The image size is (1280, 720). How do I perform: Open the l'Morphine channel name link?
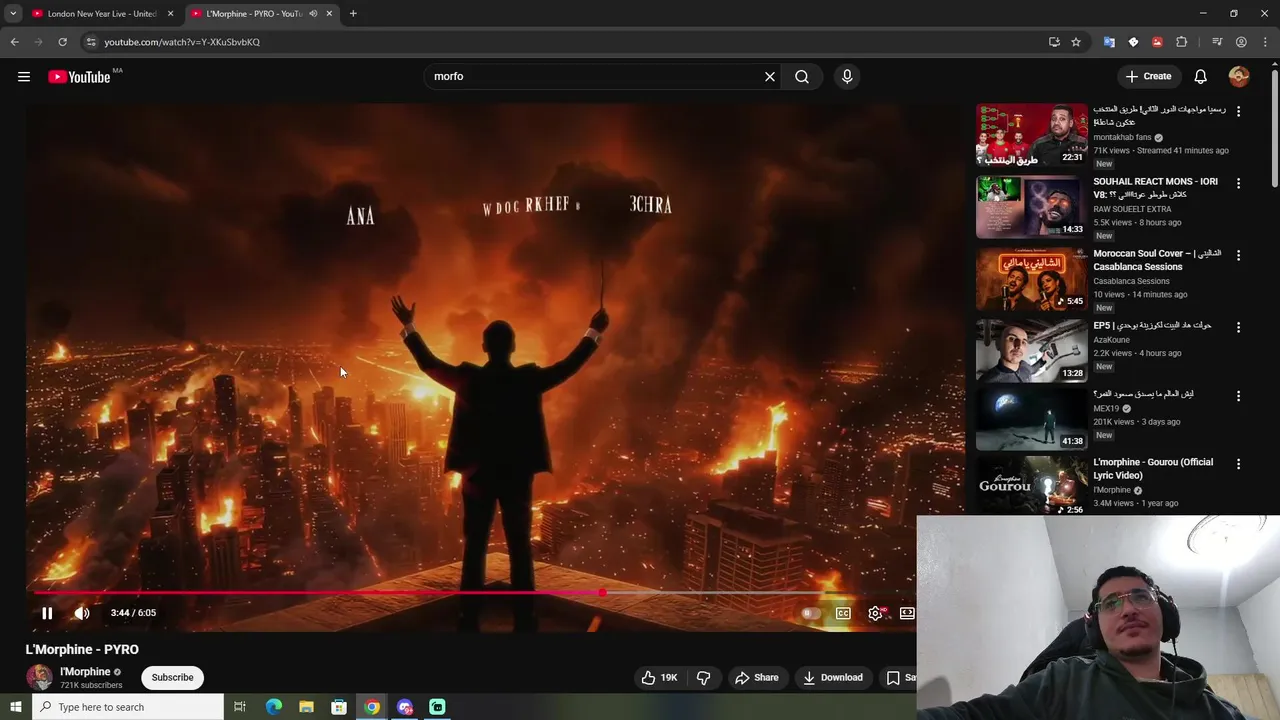[x=85, y=672]
